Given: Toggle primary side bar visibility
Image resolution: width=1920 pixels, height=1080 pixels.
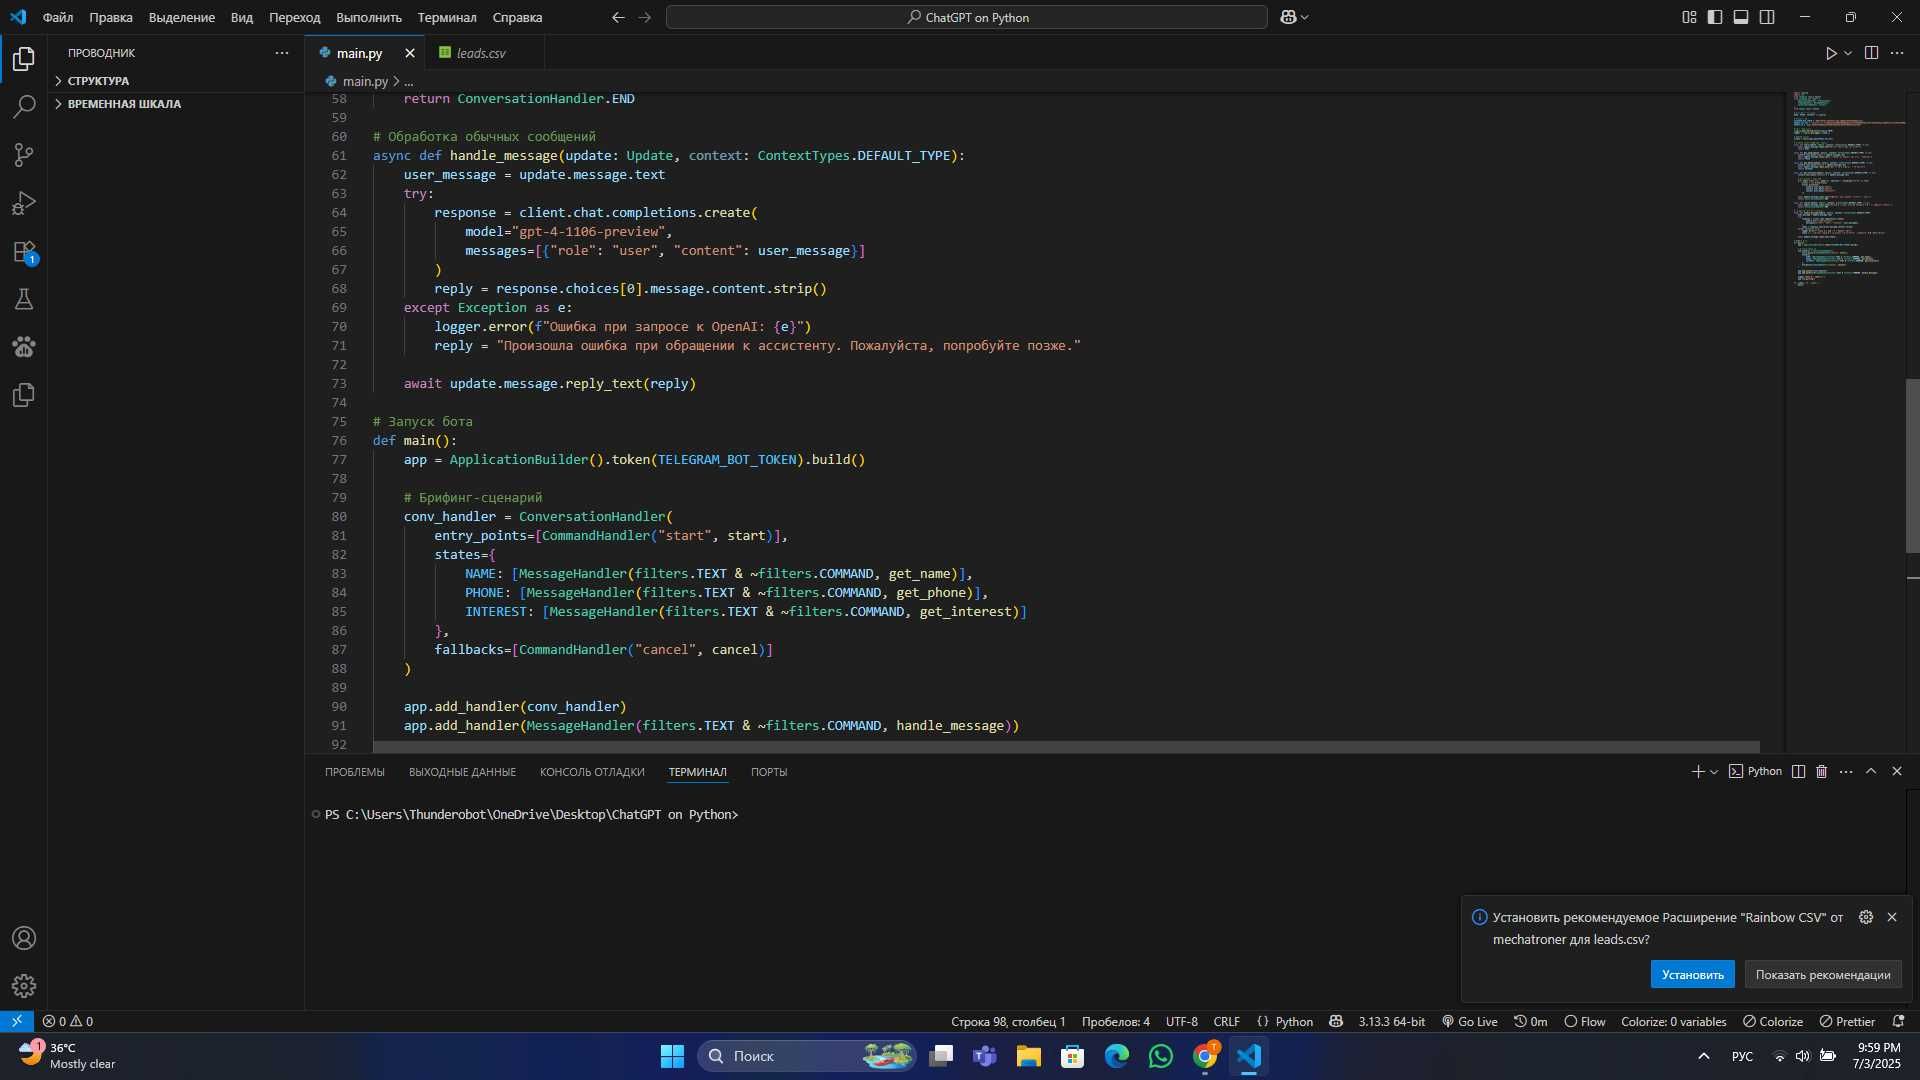Looking at the screenshot, I should [x=1715, y=17].
